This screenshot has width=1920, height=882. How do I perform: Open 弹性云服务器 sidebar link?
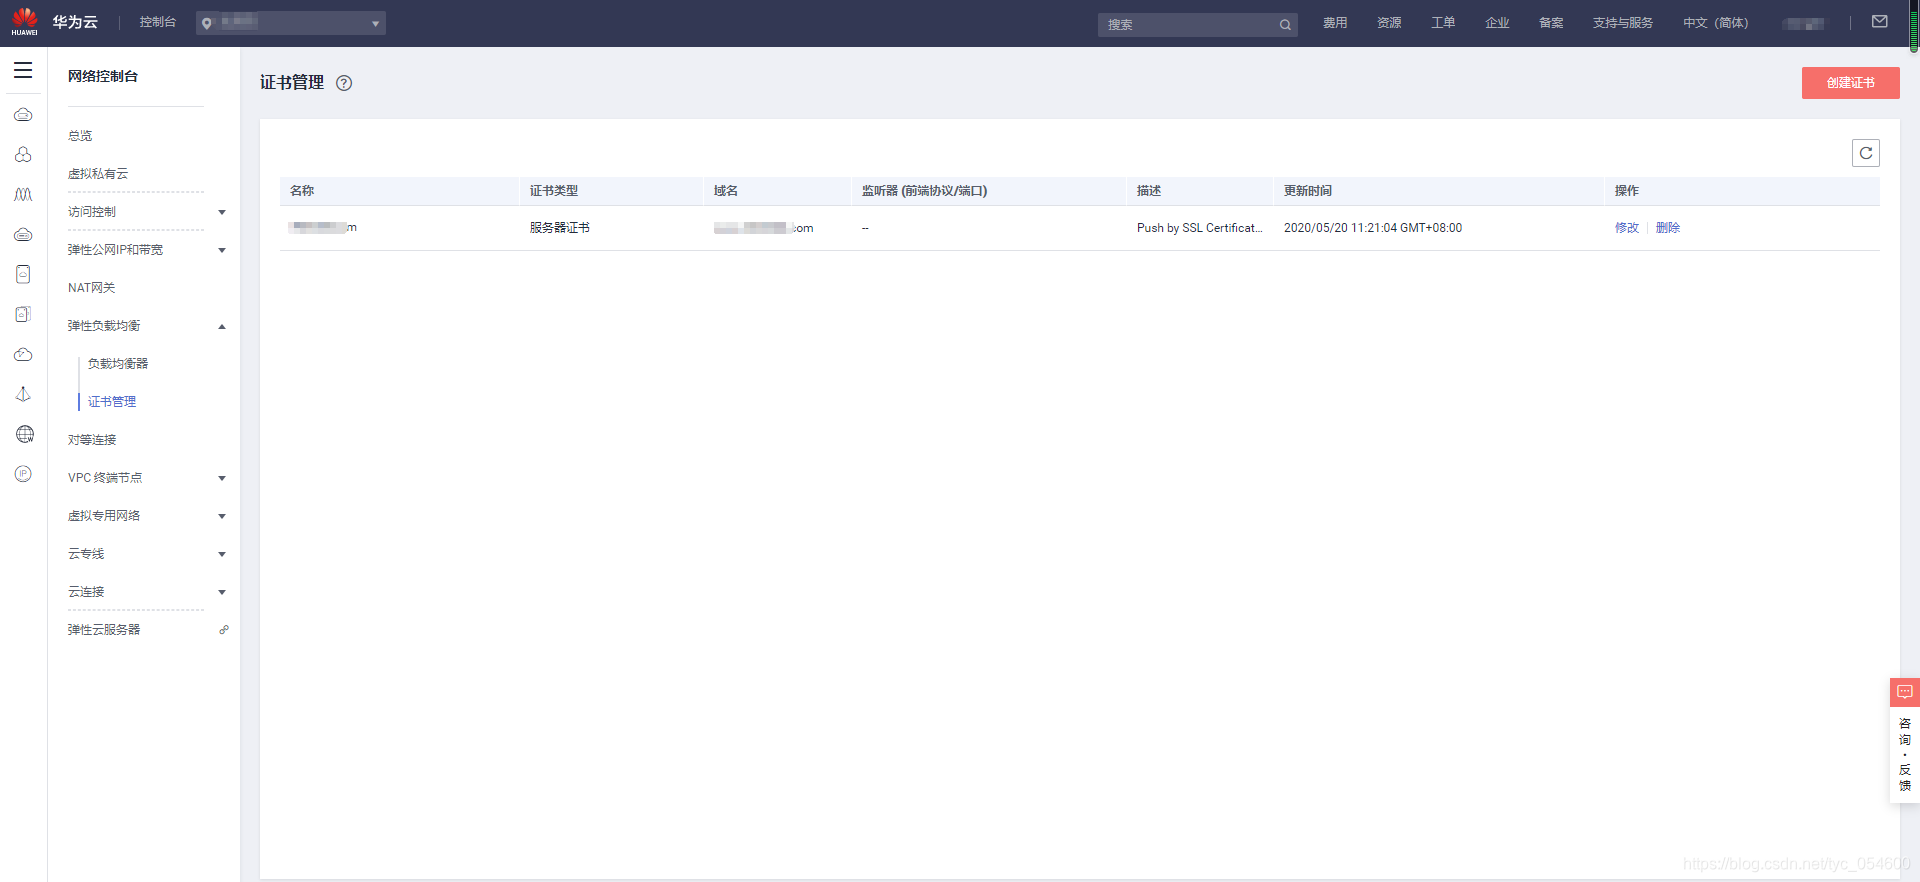pyautogui.click(x=104, y=630)
